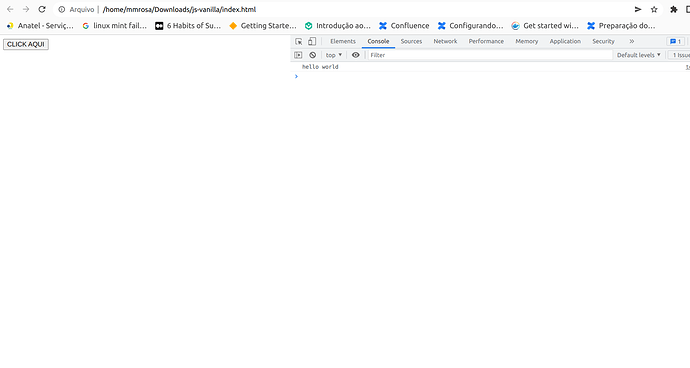690x368 pixels.
Task: Open the issues message counter badge
Action: (x=675, y=41)
